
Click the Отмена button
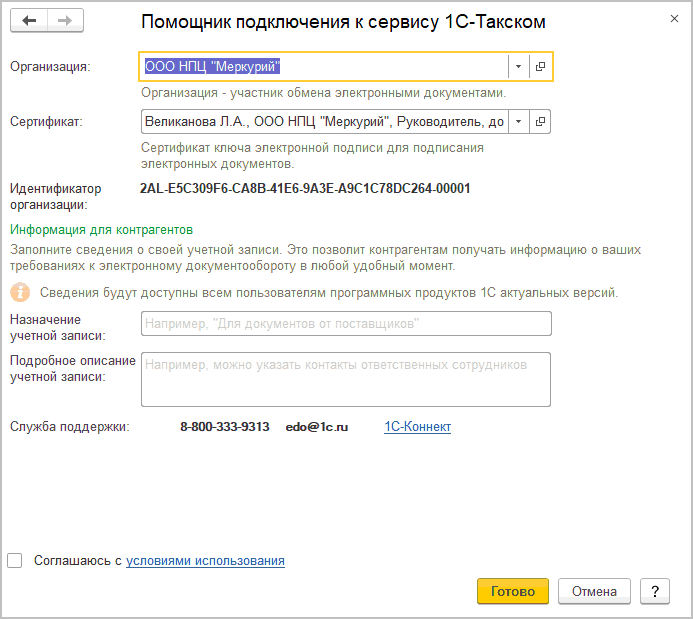coord(594,591)
